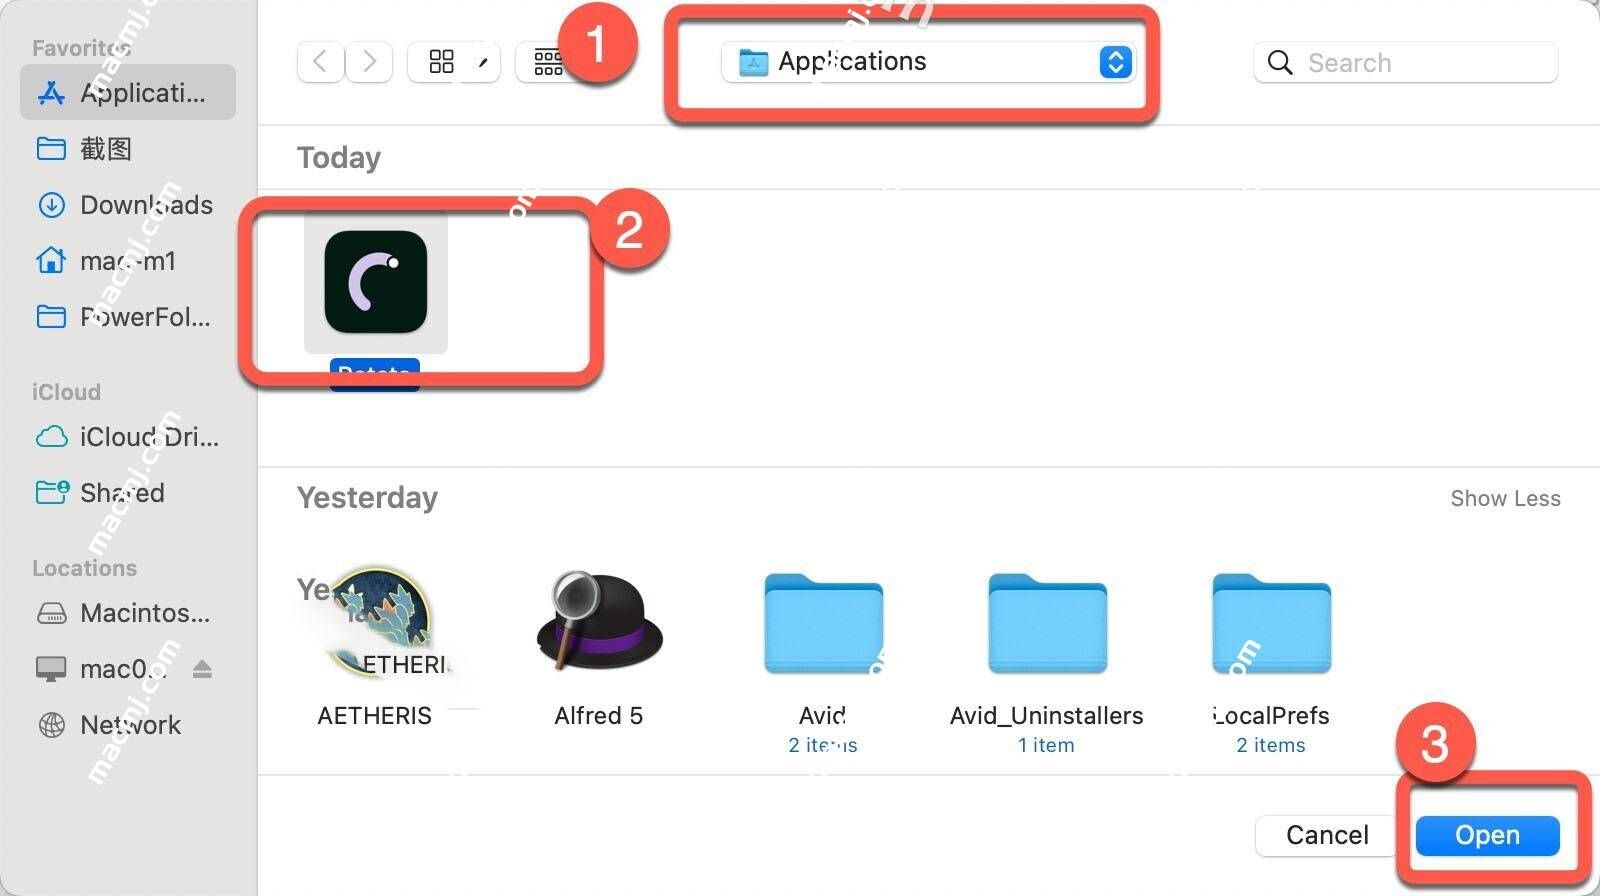Select the LocalPrefs folder
The width and height of the screenshot is (1600, 896).
click(1271, 623)
